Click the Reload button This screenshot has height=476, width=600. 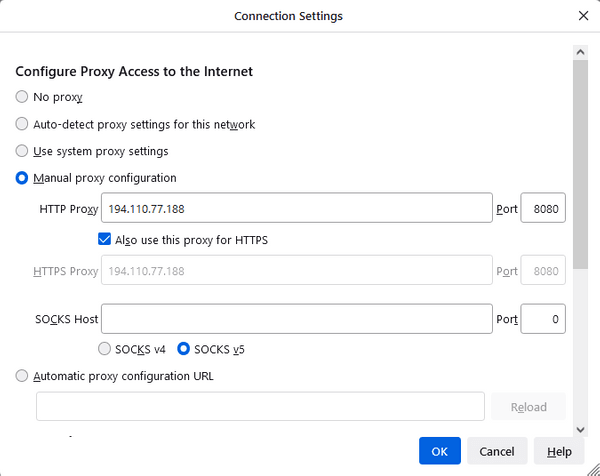[528, 406]
